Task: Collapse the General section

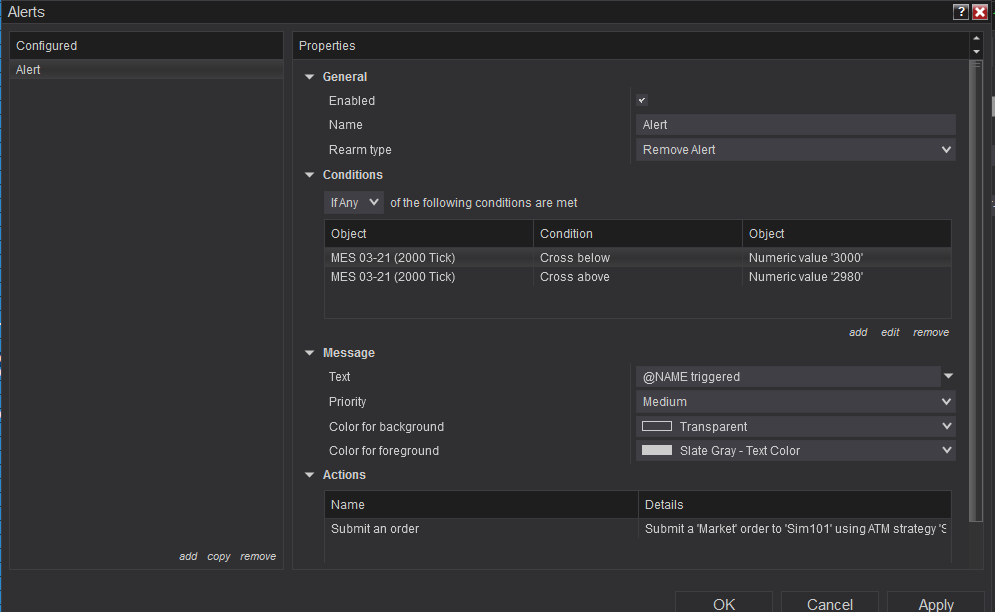Action: click(310, 77)
